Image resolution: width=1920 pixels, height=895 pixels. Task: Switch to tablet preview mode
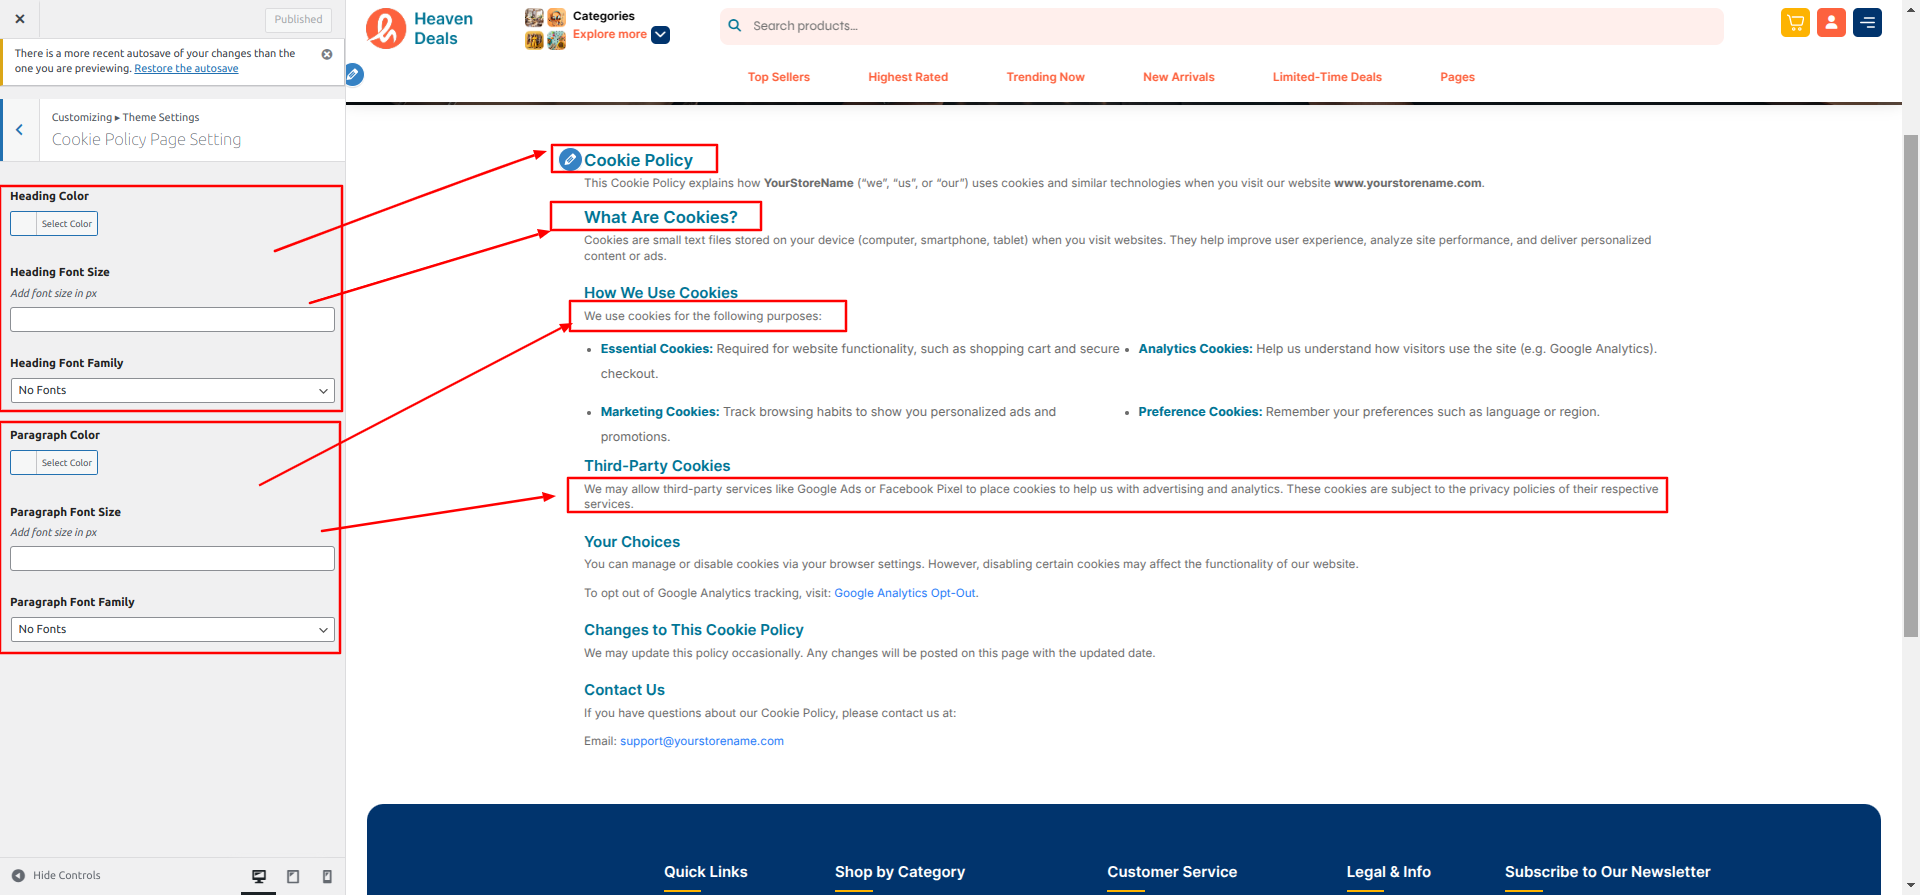click(293, 876)
